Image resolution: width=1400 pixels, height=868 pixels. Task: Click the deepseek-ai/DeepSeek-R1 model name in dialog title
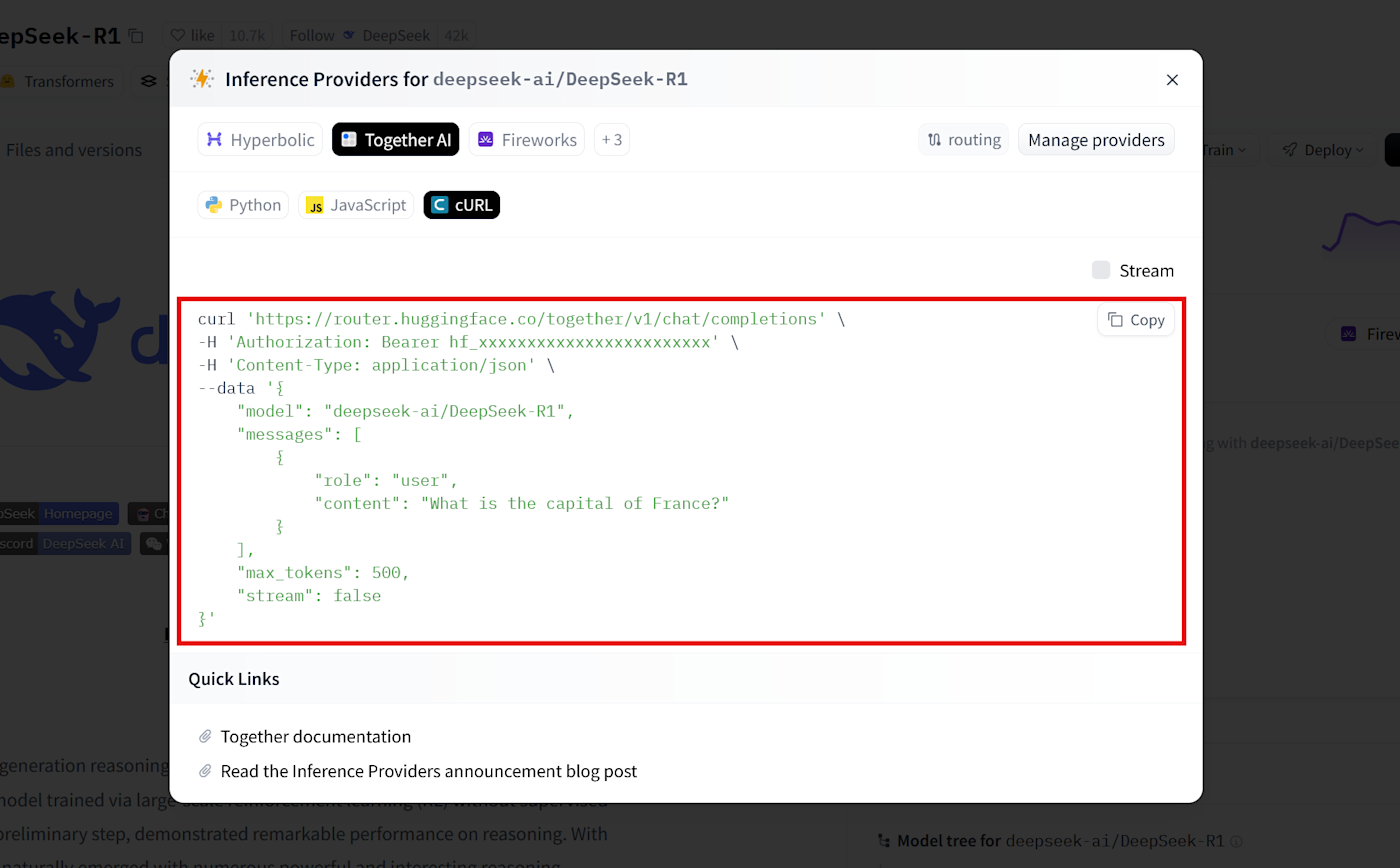tap(560, 80)
